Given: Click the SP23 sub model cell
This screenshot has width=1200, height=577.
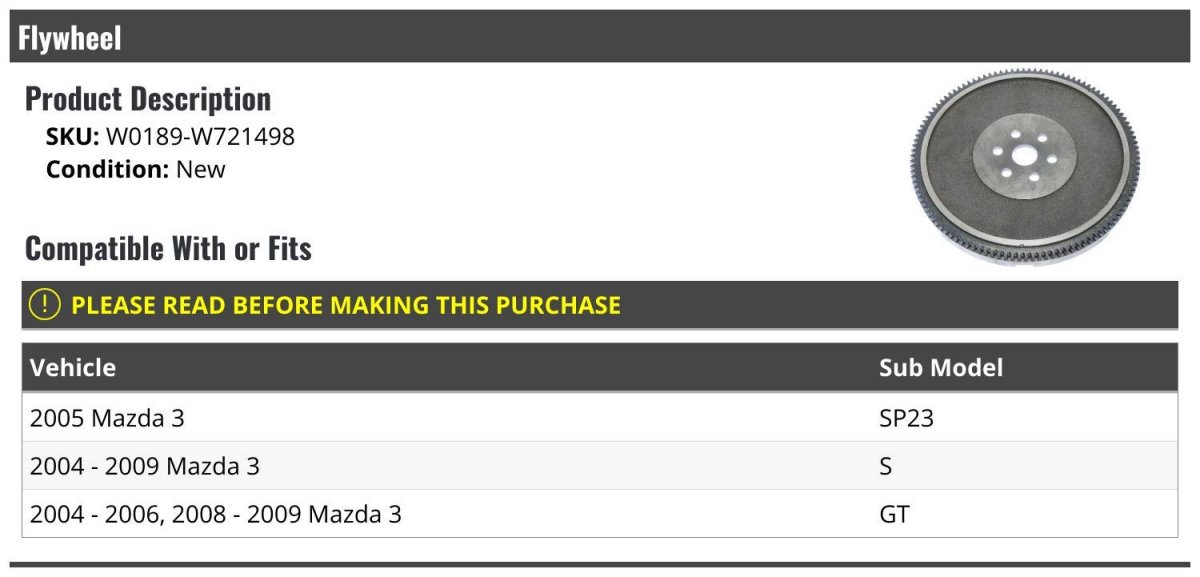Looking at the screenshot, I should tap(906, 418).
